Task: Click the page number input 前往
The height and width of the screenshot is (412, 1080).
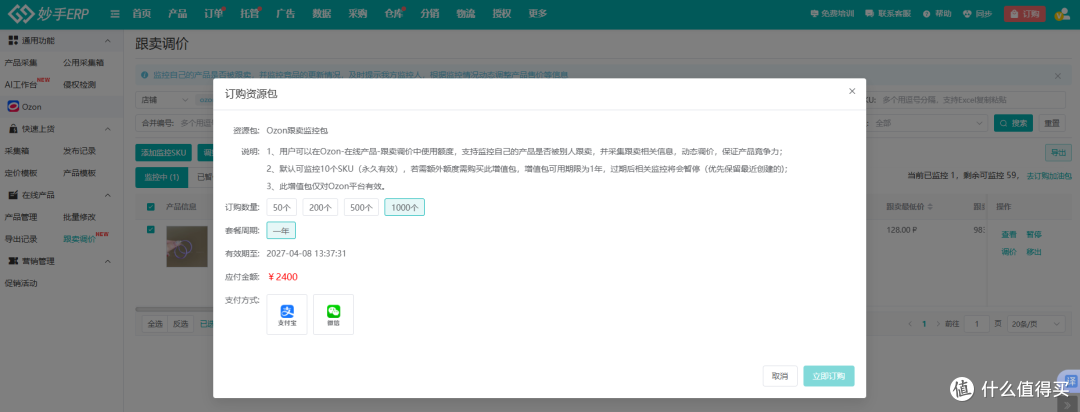Action: (x=977, y=323)
